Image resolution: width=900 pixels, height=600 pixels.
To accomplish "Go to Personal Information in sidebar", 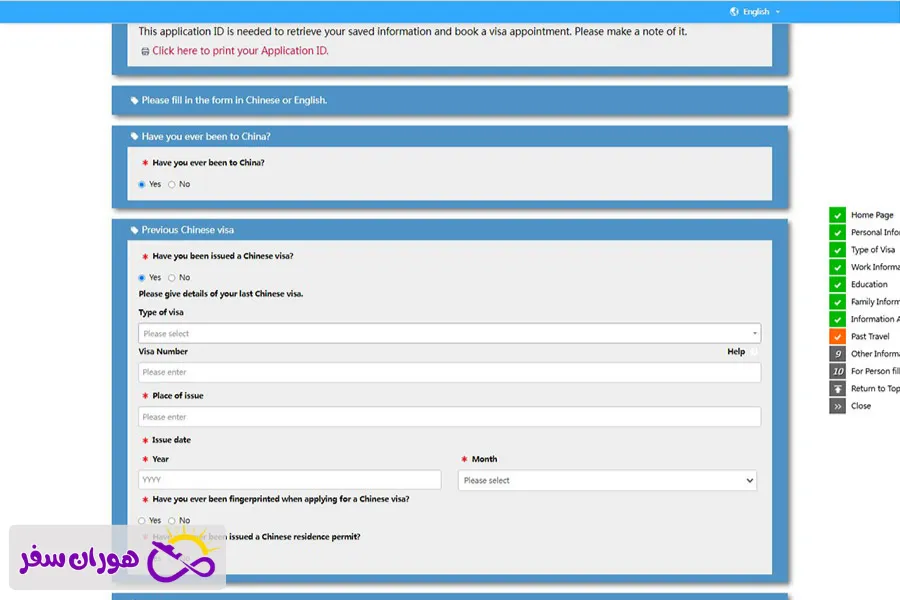I will 874,233.
